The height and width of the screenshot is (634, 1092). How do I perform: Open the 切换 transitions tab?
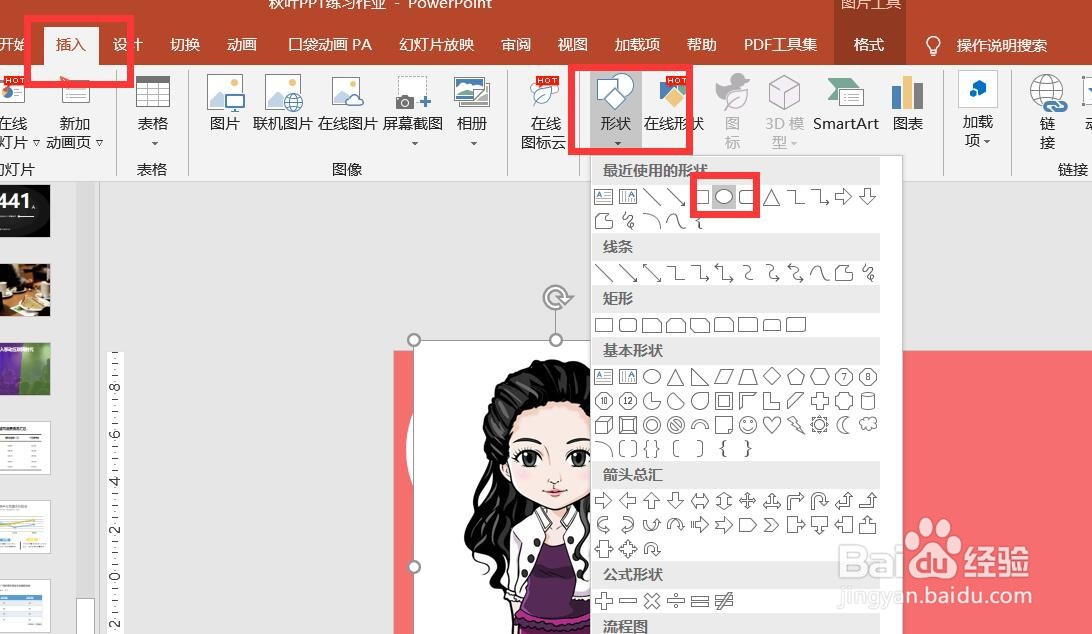pyautogui.click(x=185, y=45)
